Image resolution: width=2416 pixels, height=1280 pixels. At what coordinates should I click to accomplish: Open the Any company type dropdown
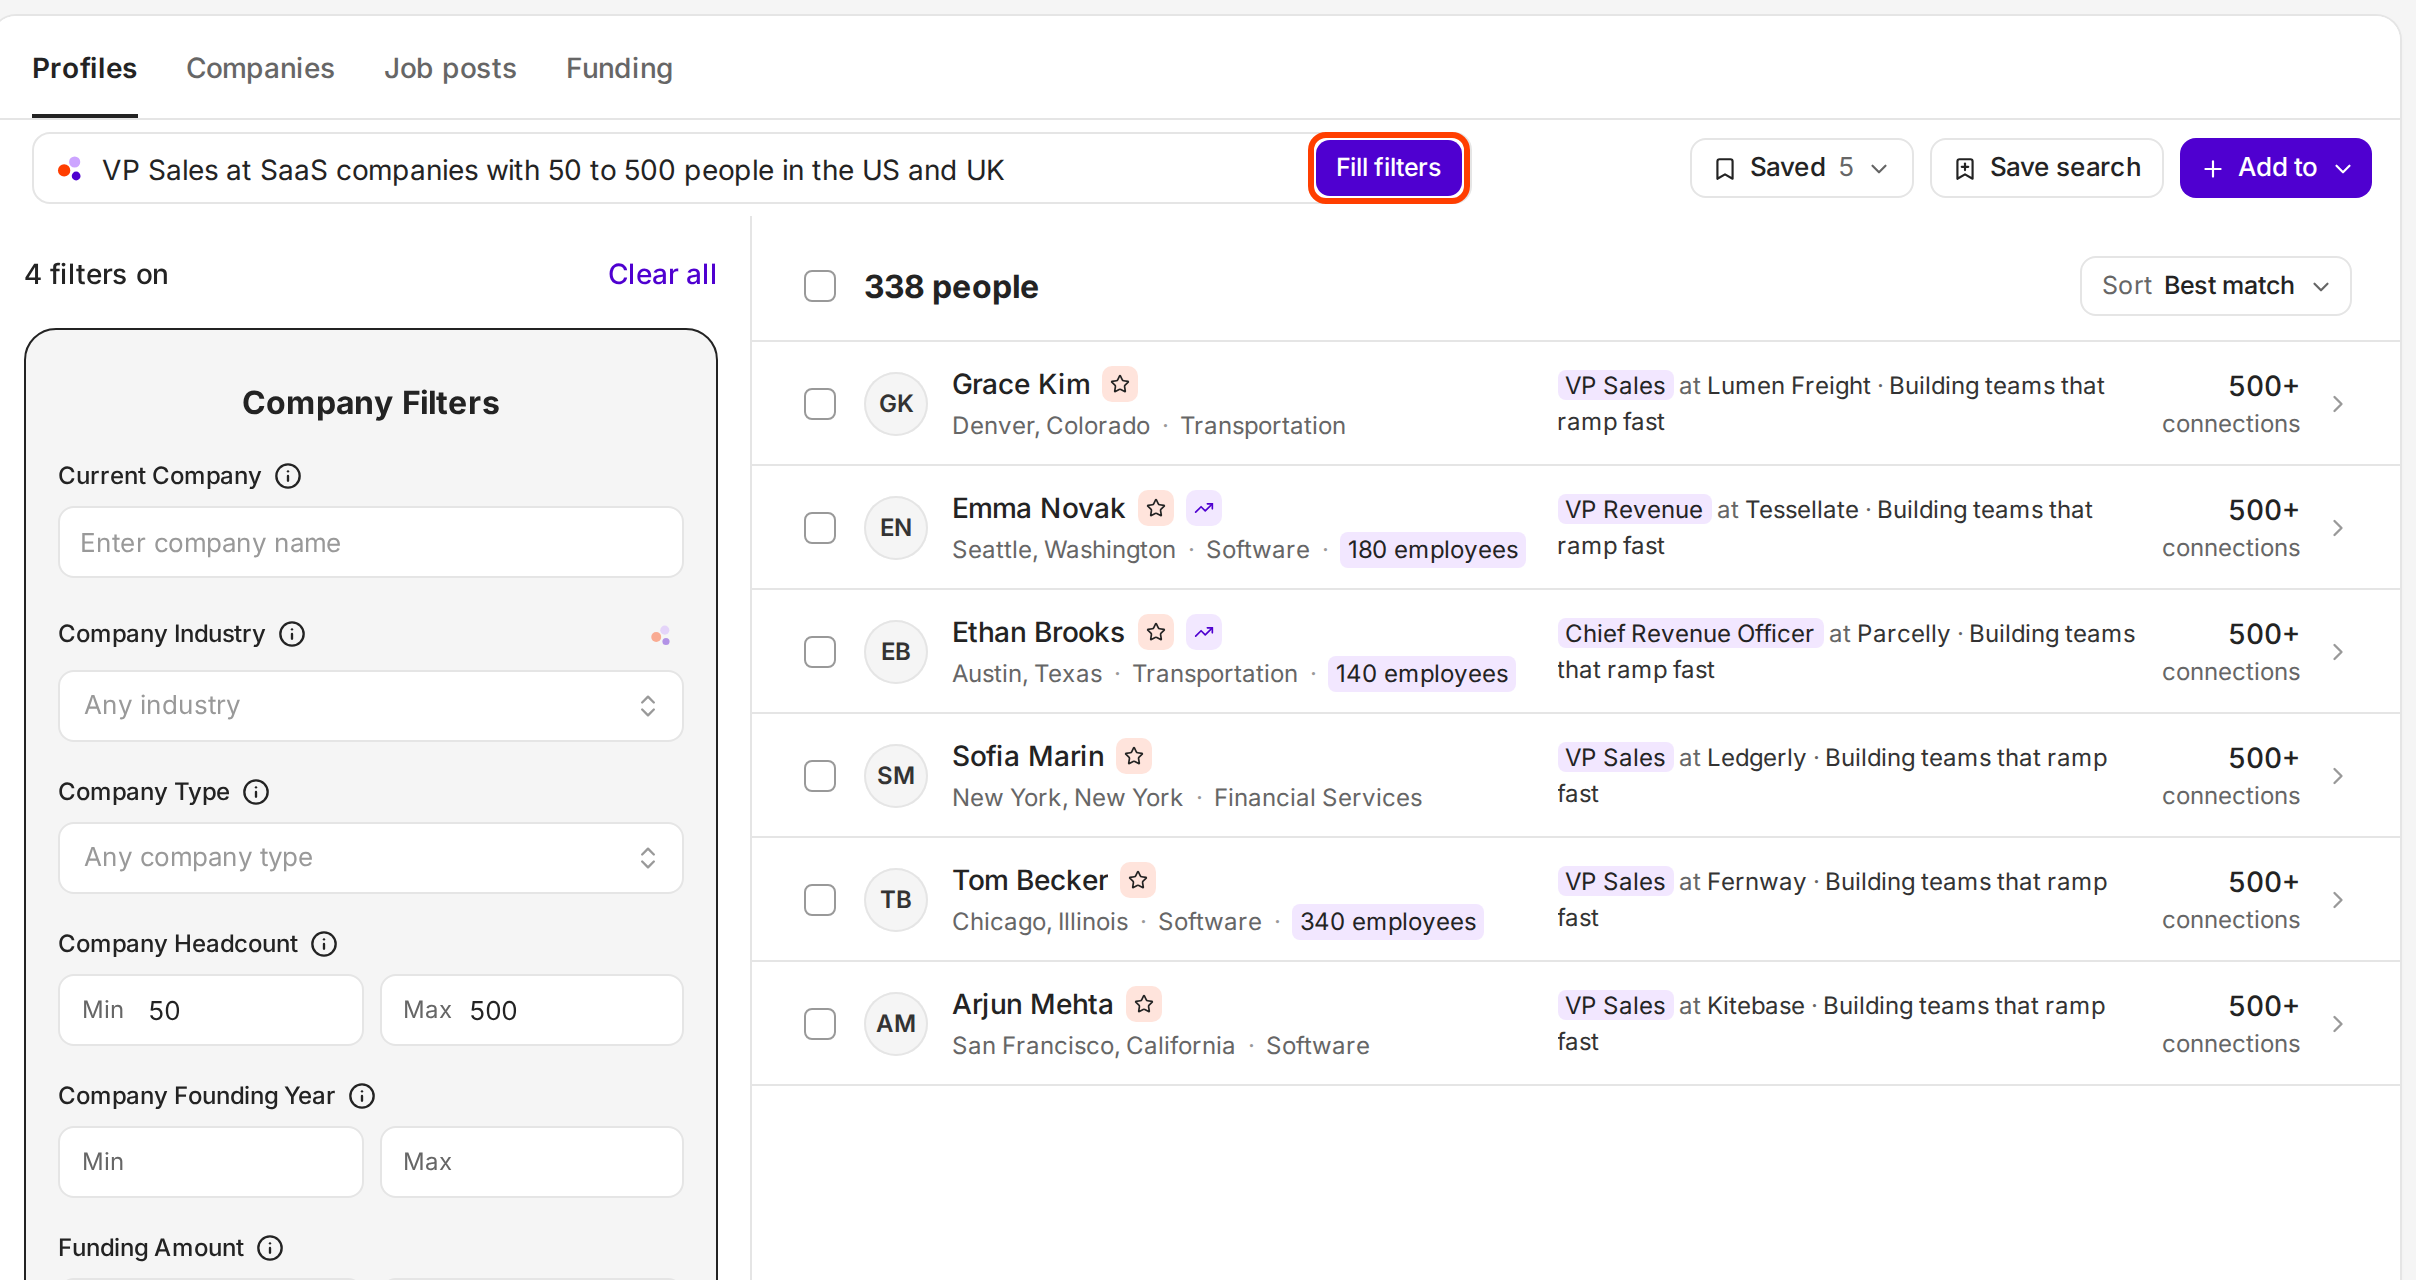pyautogui.click(x=371, y=858)
